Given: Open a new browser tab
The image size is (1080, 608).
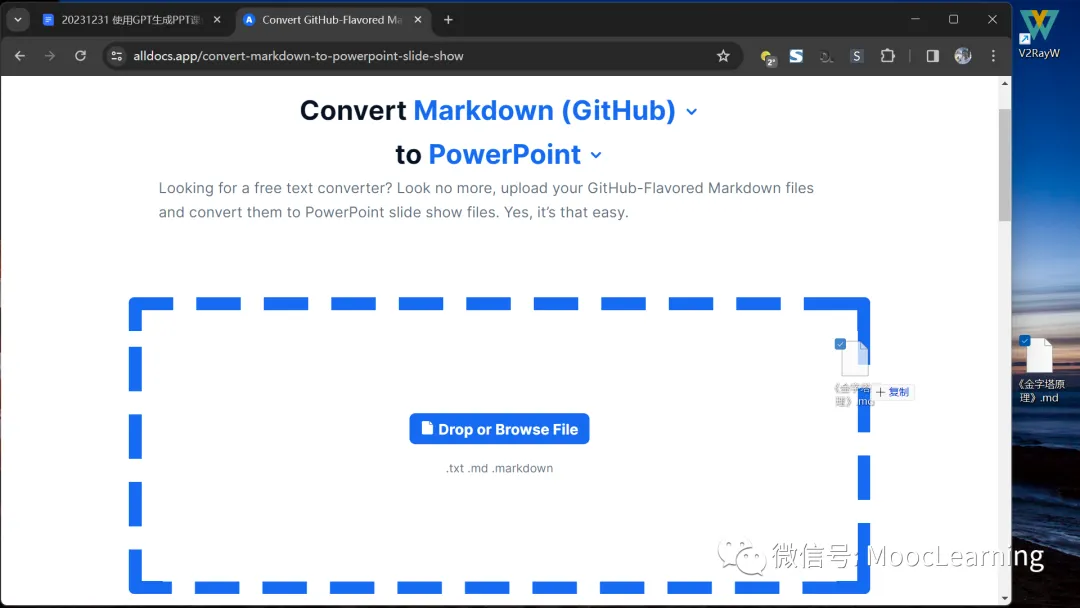Looking at the screenshot, I should [448, 20].
